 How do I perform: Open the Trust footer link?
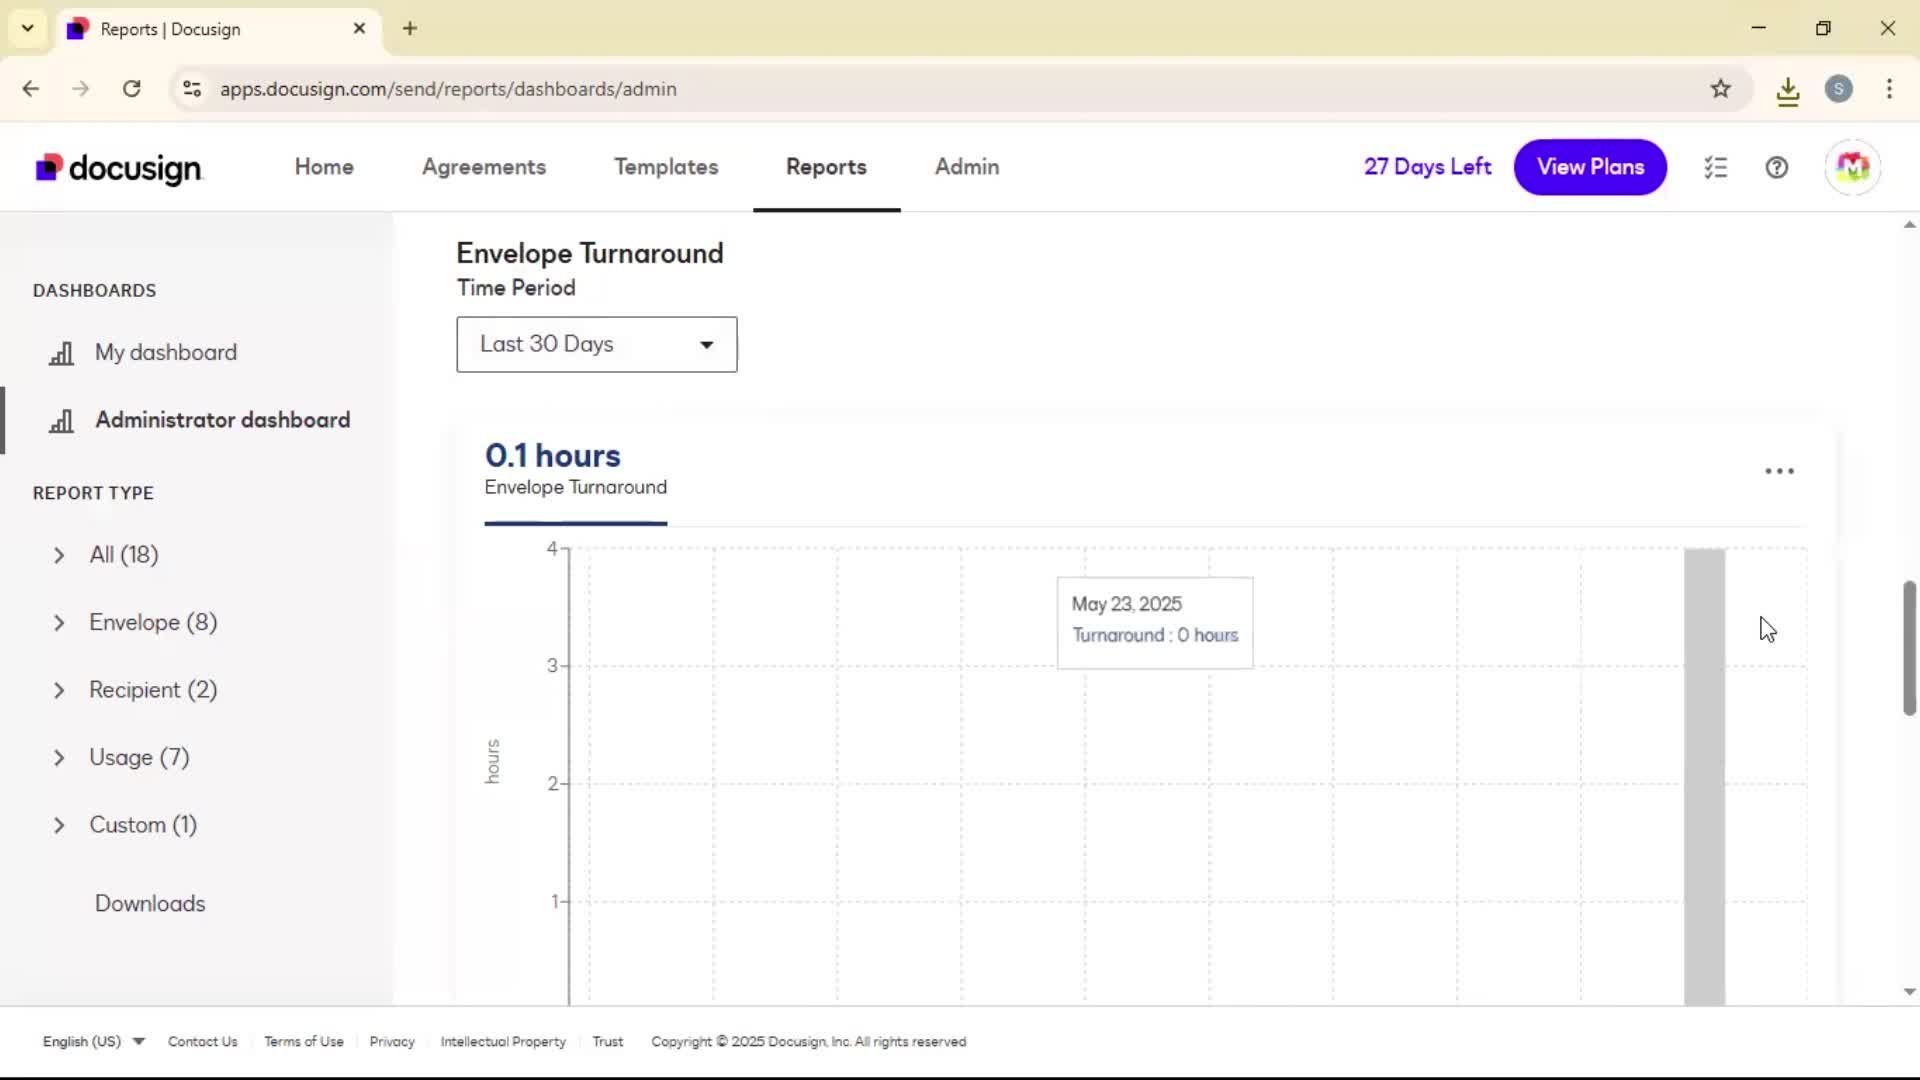[x=608, y=1042]
